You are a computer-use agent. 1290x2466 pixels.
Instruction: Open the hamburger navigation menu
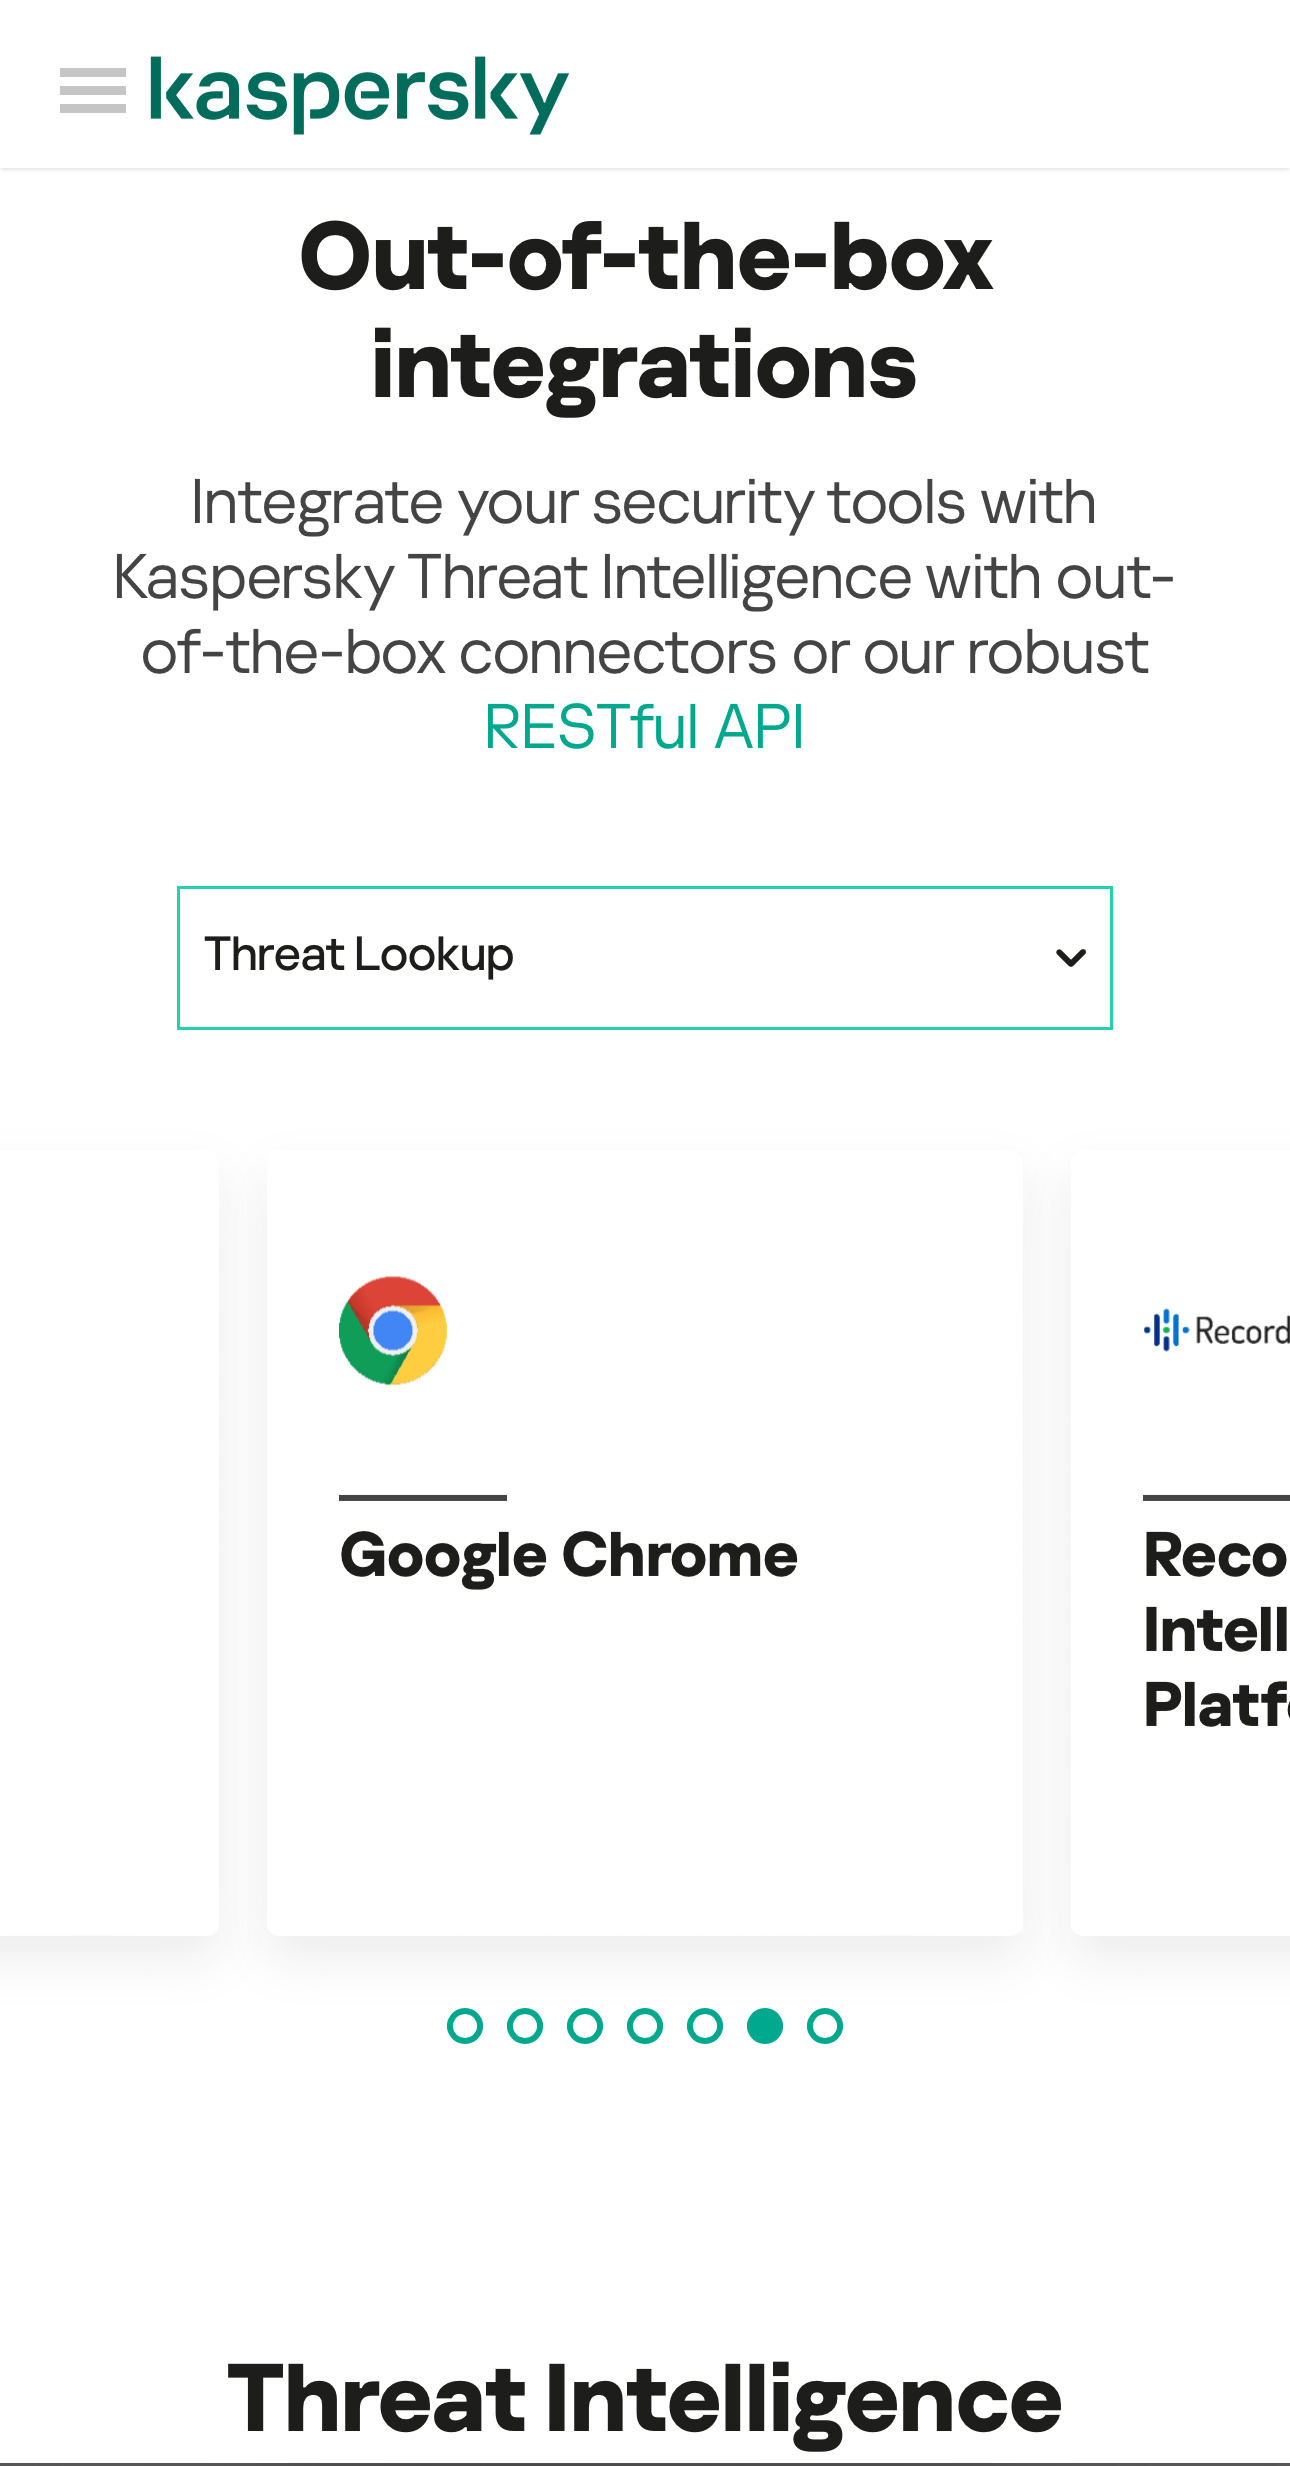coord(93,91)
